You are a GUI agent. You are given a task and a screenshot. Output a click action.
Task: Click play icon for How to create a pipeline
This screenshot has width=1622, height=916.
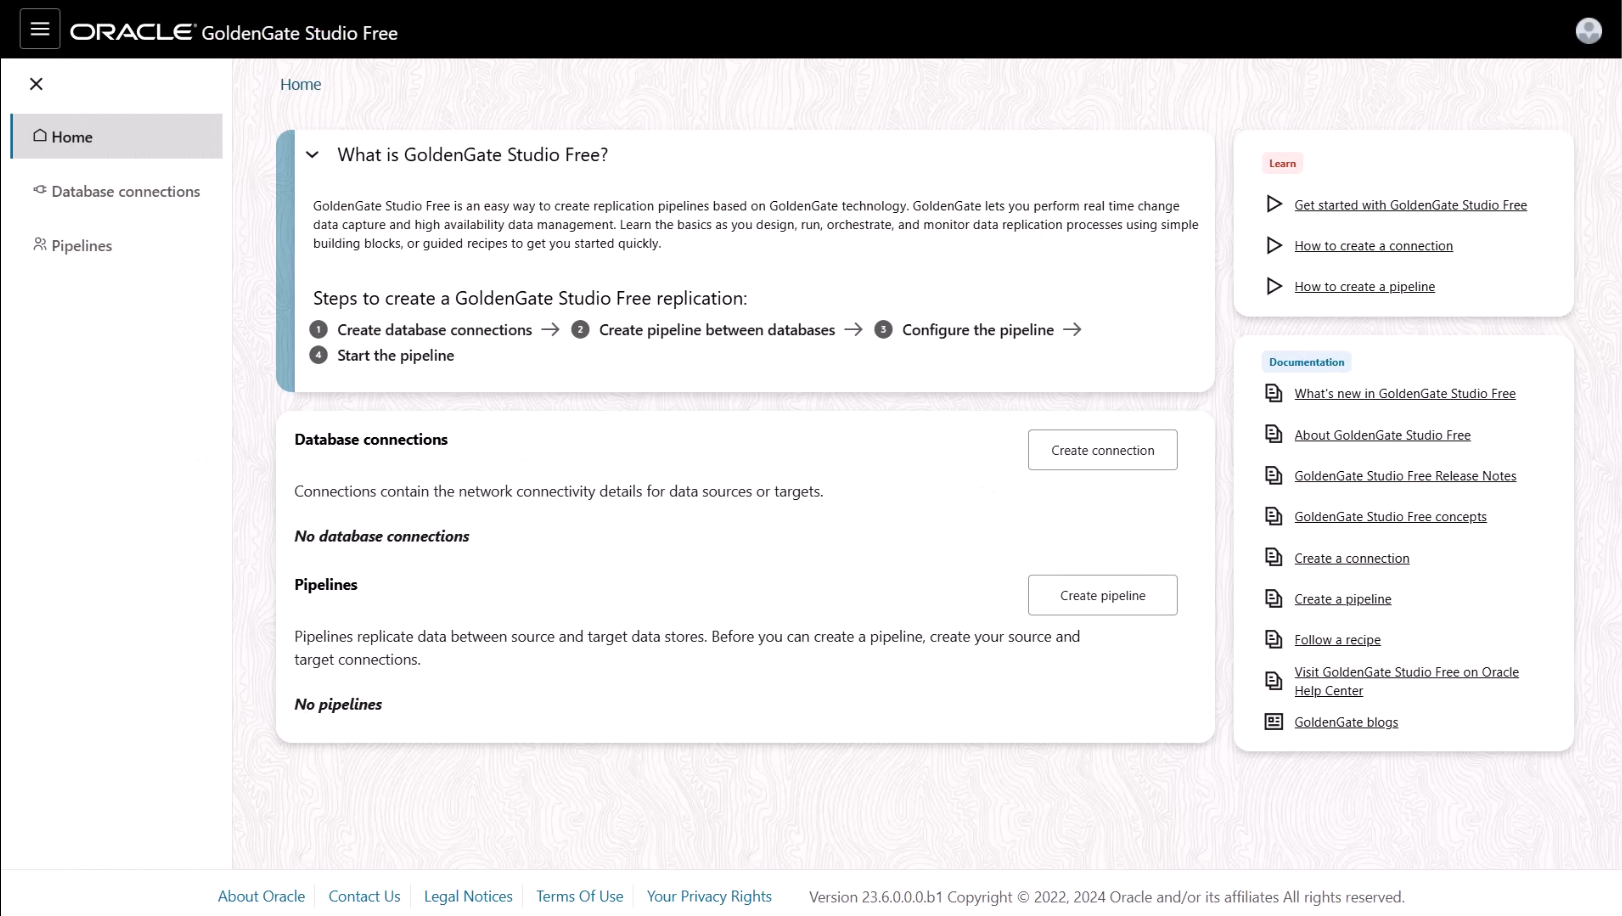[1274, 286]
